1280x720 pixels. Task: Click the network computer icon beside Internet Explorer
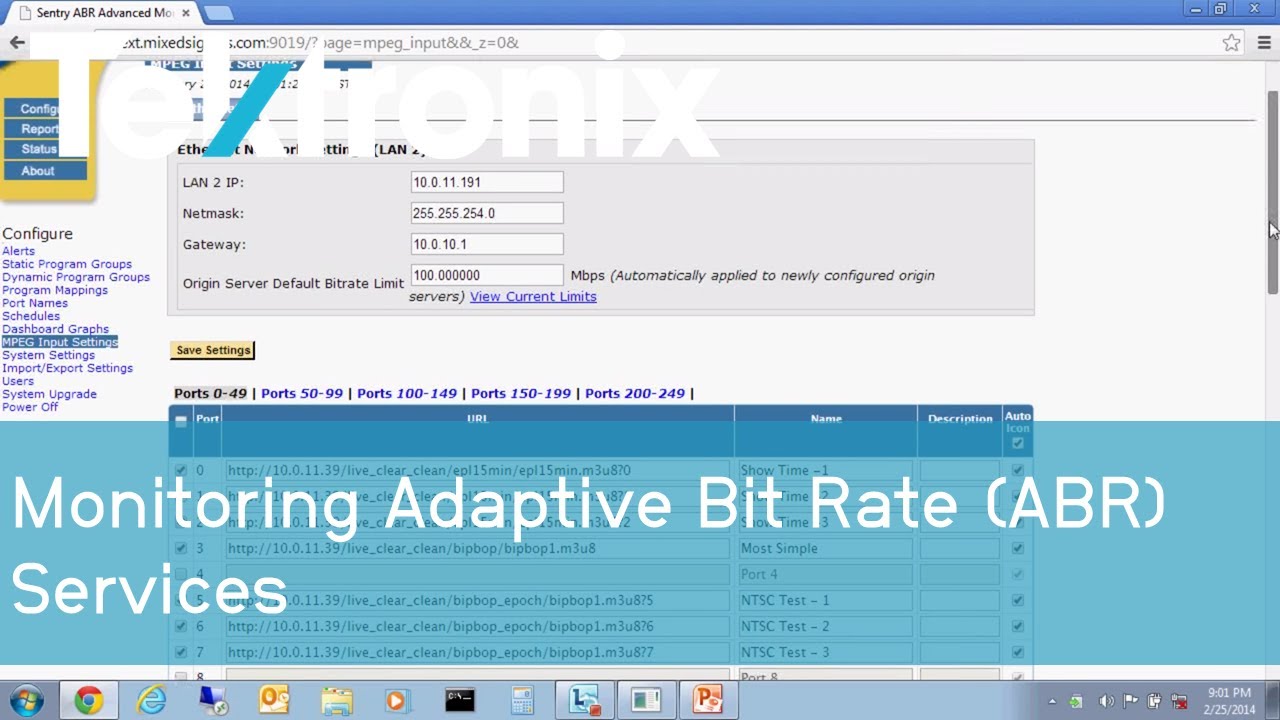tap(213, 701)
